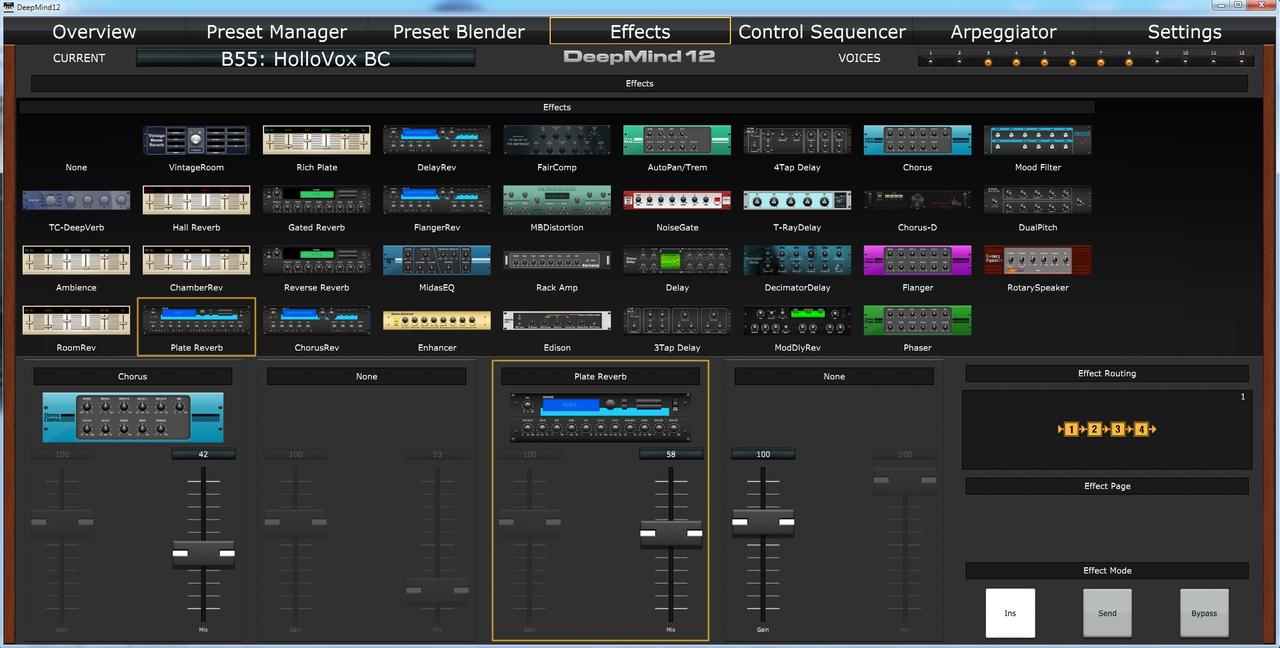The image size is (1280, 648).
Task: Pick the Gated Reverb effect
Action: [x=316, y=200]
